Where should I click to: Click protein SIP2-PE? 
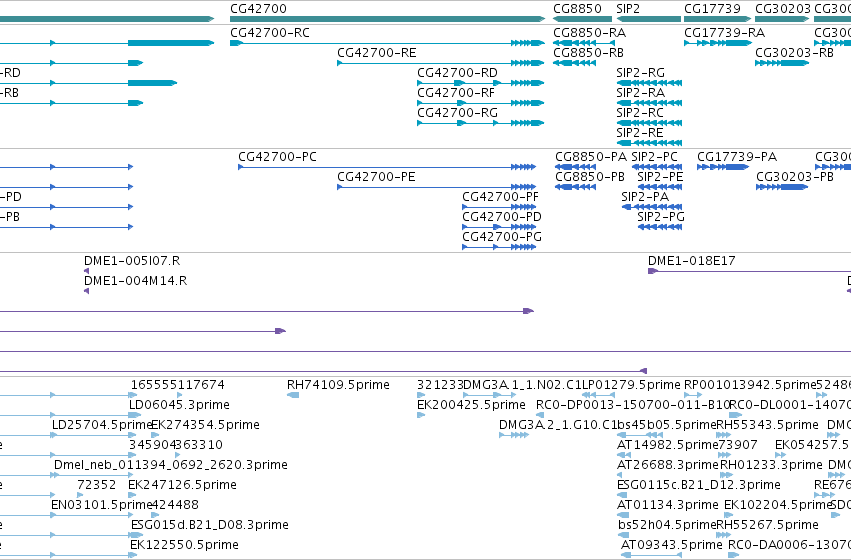point(660,187)
